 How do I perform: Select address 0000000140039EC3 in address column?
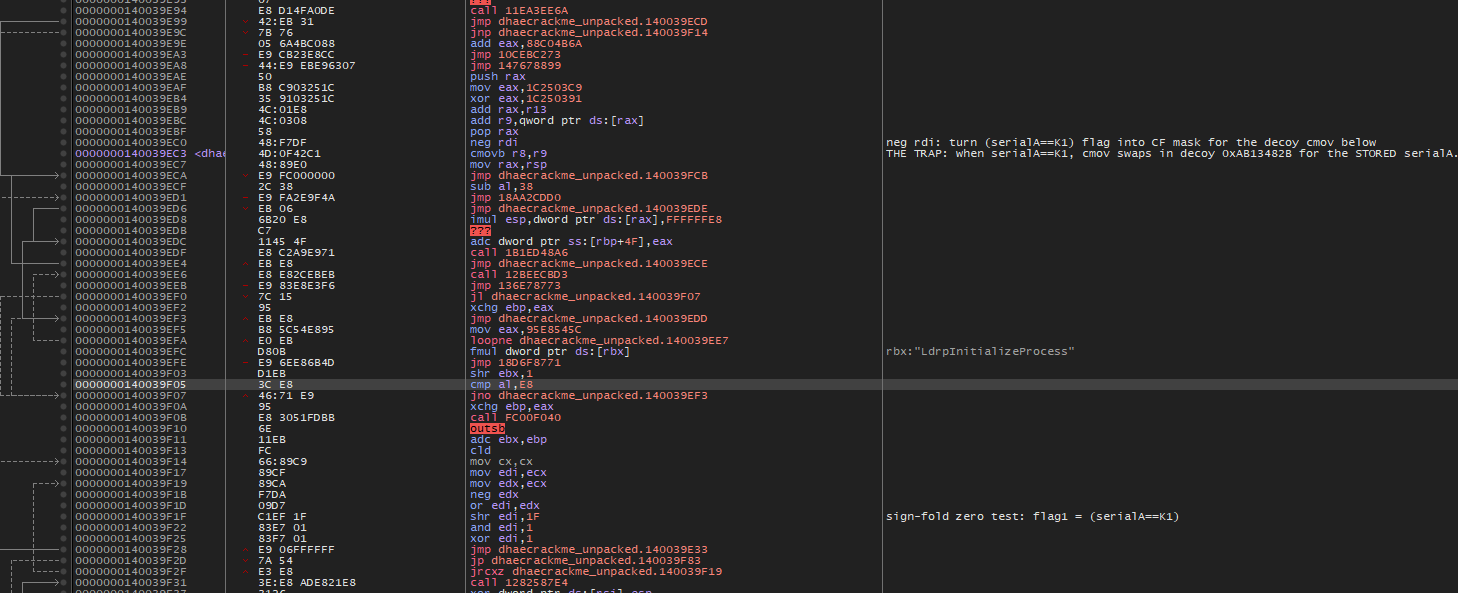pyautogui.click(x=131, y=153)
